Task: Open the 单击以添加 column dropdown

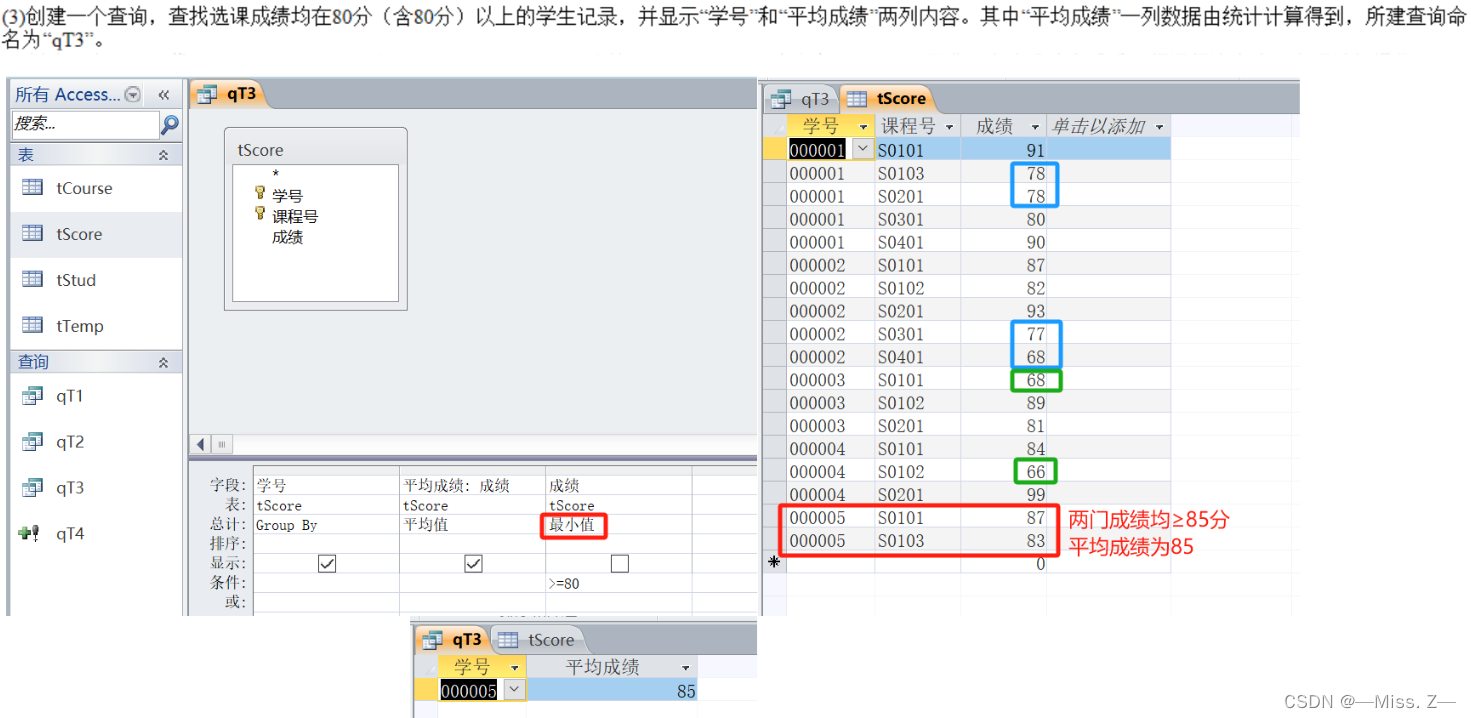Action: click(1160, 127)
